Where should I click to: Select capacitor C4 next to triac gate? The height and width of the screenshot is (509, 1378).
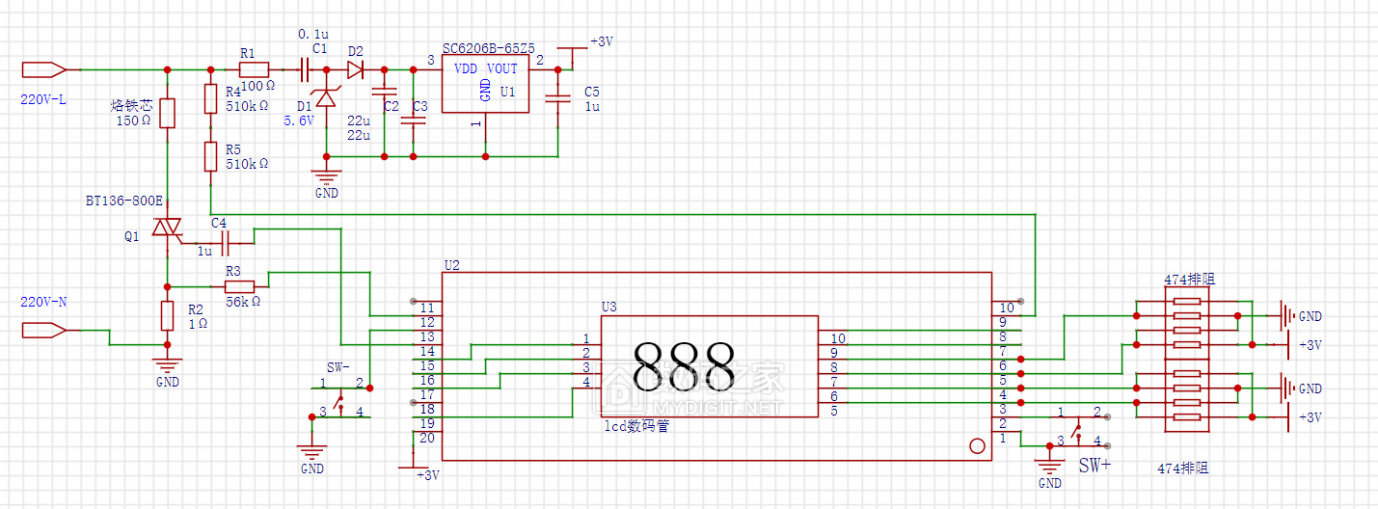pos(224,240)
